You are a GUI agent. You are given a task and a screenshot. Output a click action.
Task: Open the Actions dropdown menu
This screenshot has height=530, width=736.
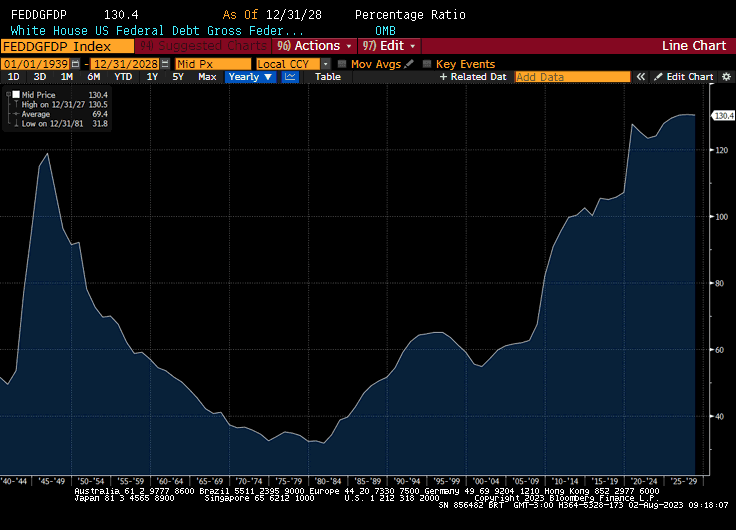coord(314,46)
